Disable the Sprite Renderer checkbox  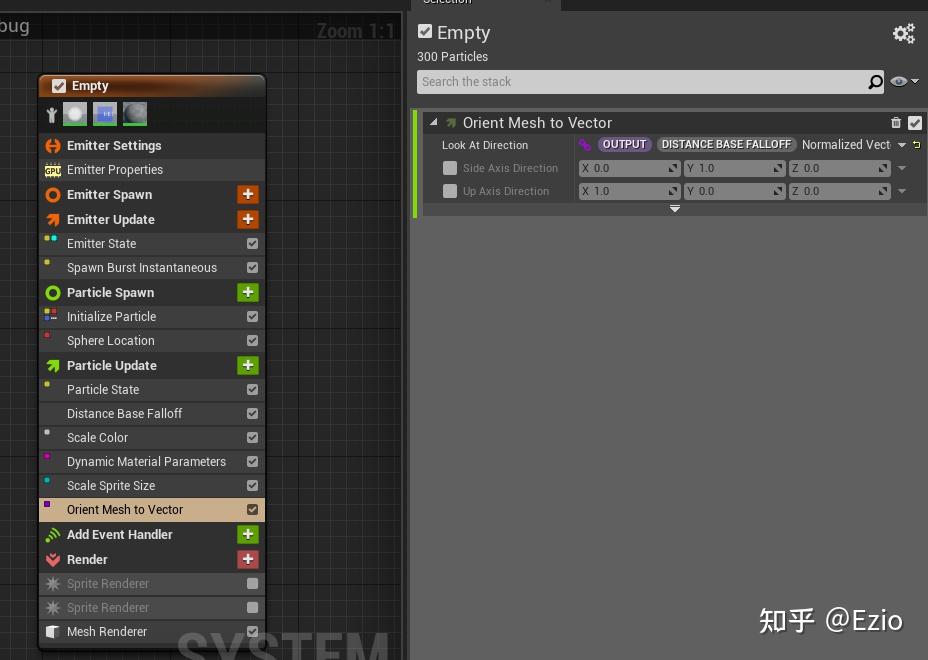tap(252, 583)
